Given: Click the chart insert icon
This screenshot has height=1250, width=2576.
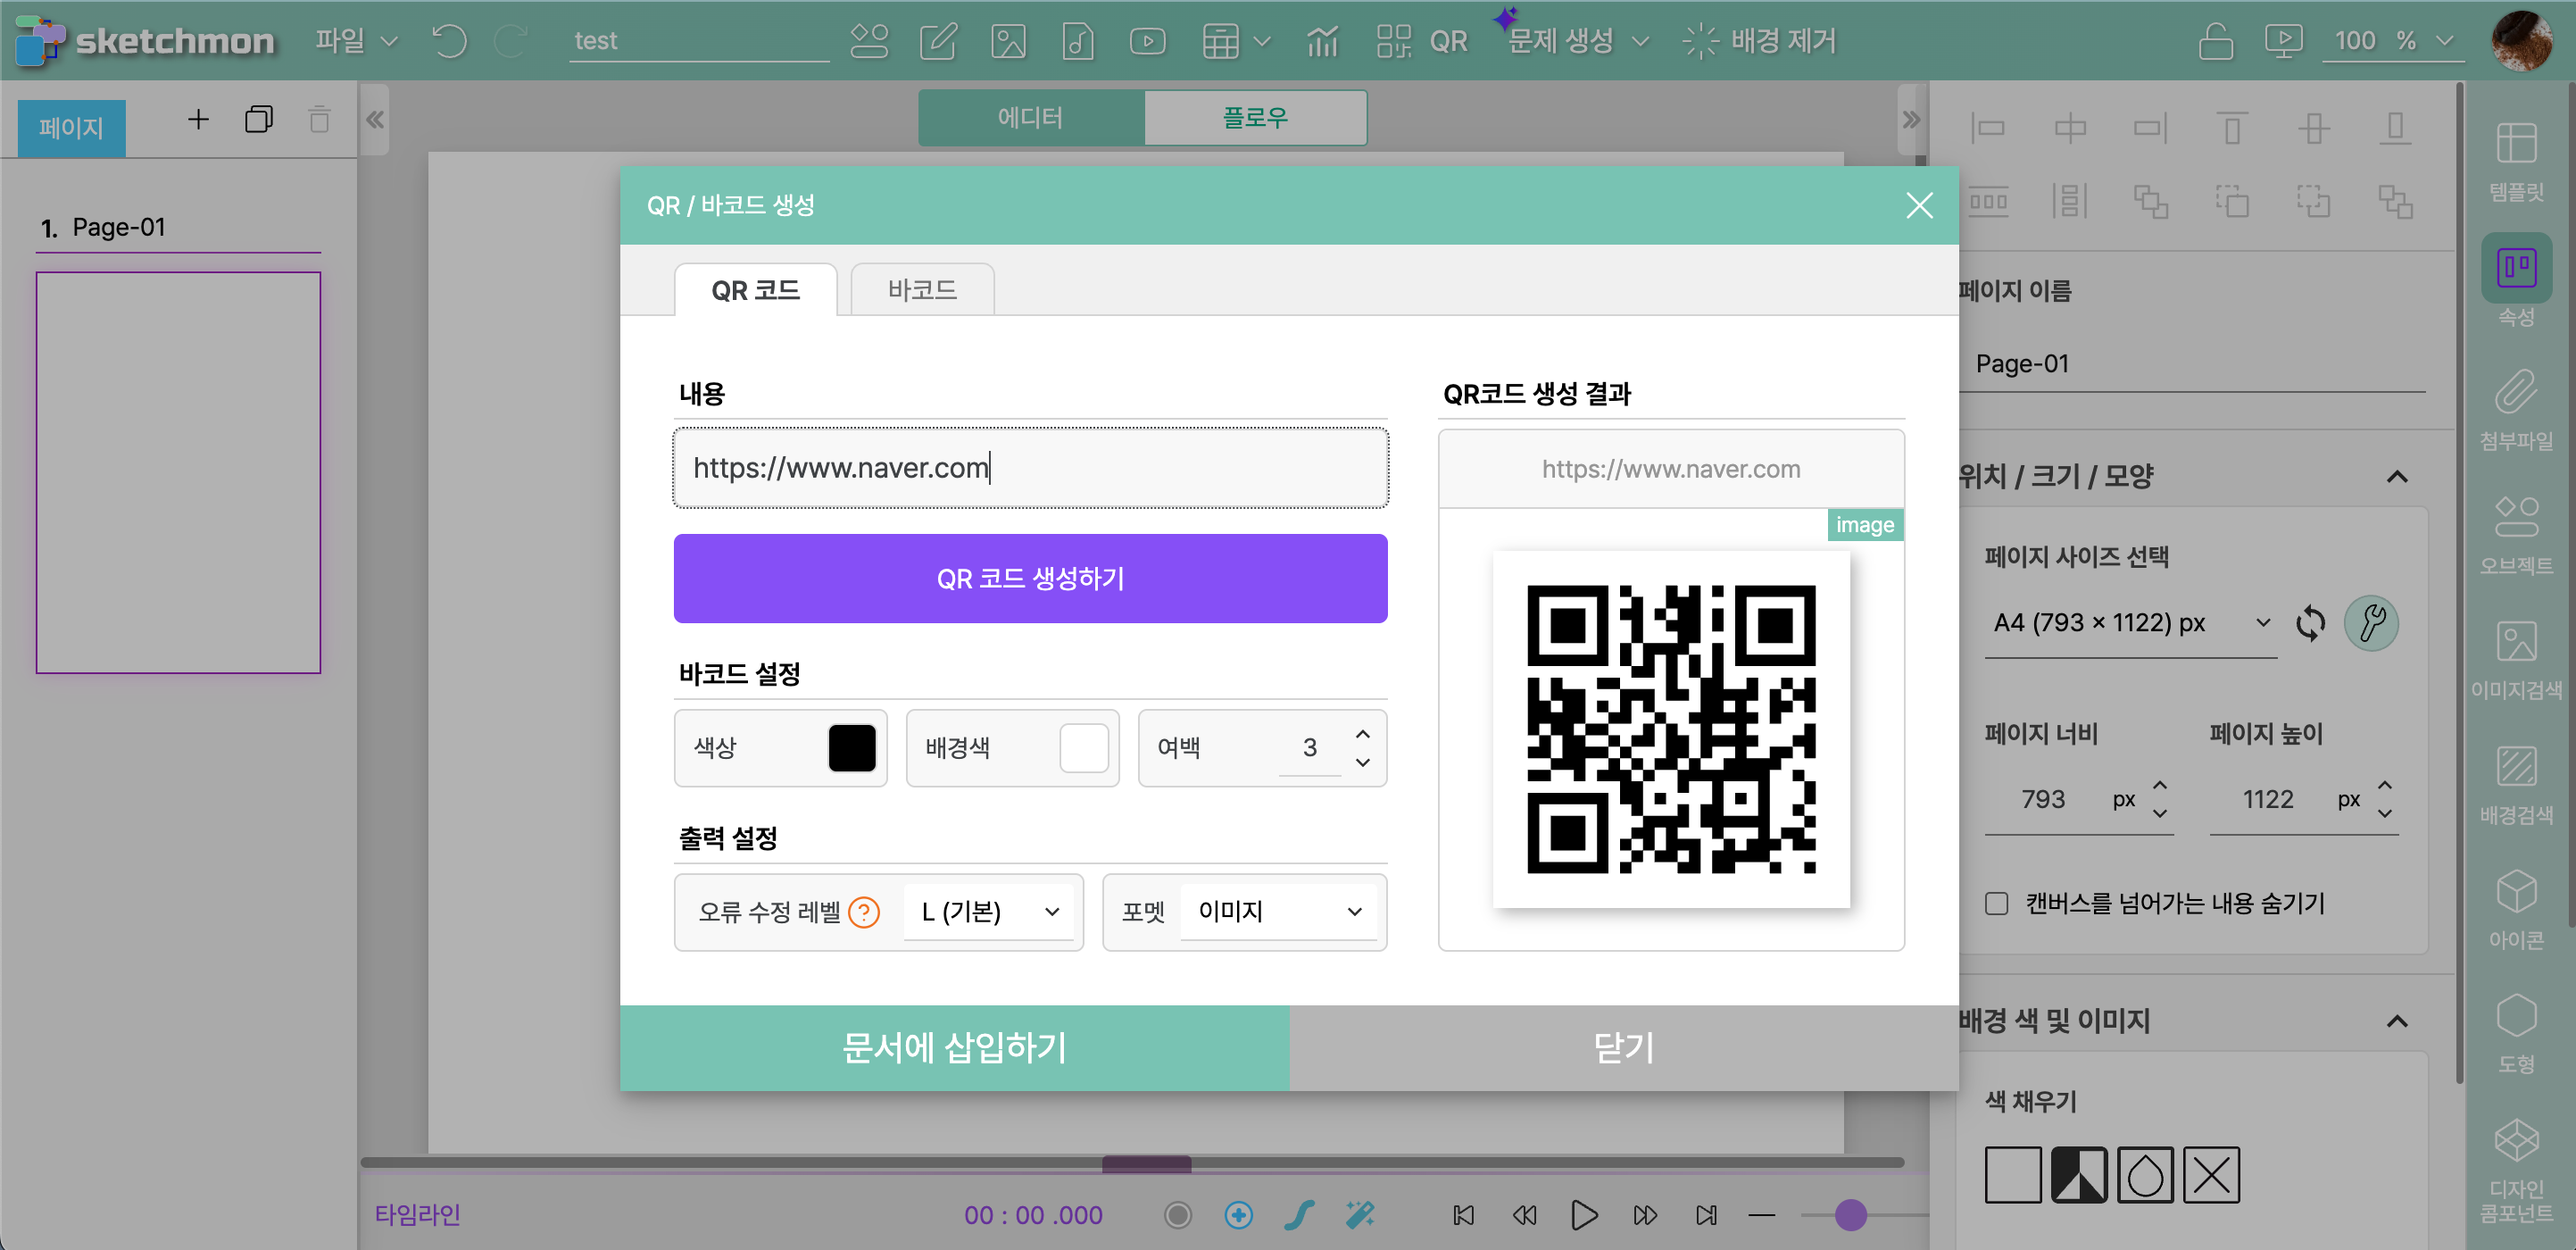Looking at the screenshot, I should [1322, 41].
